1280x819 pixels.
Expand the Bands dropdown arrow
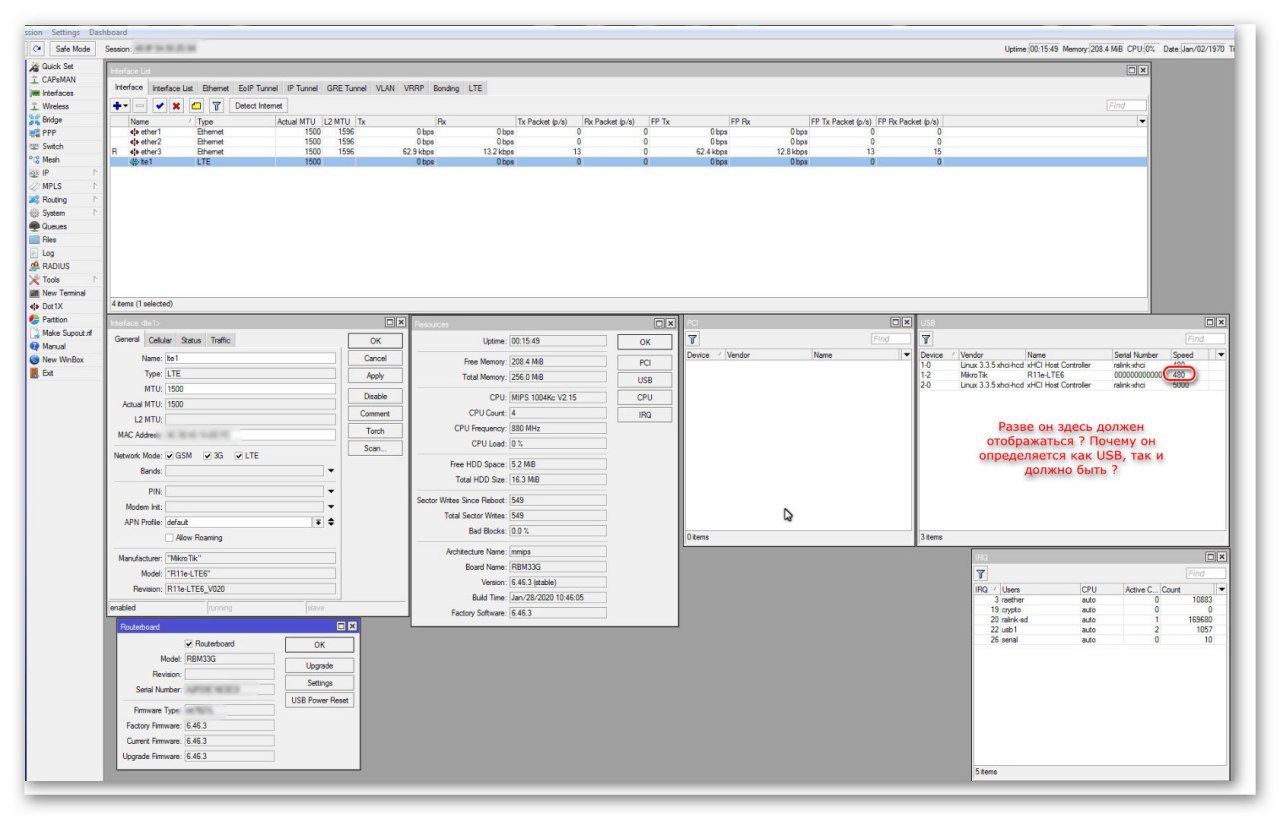(331, 470)
